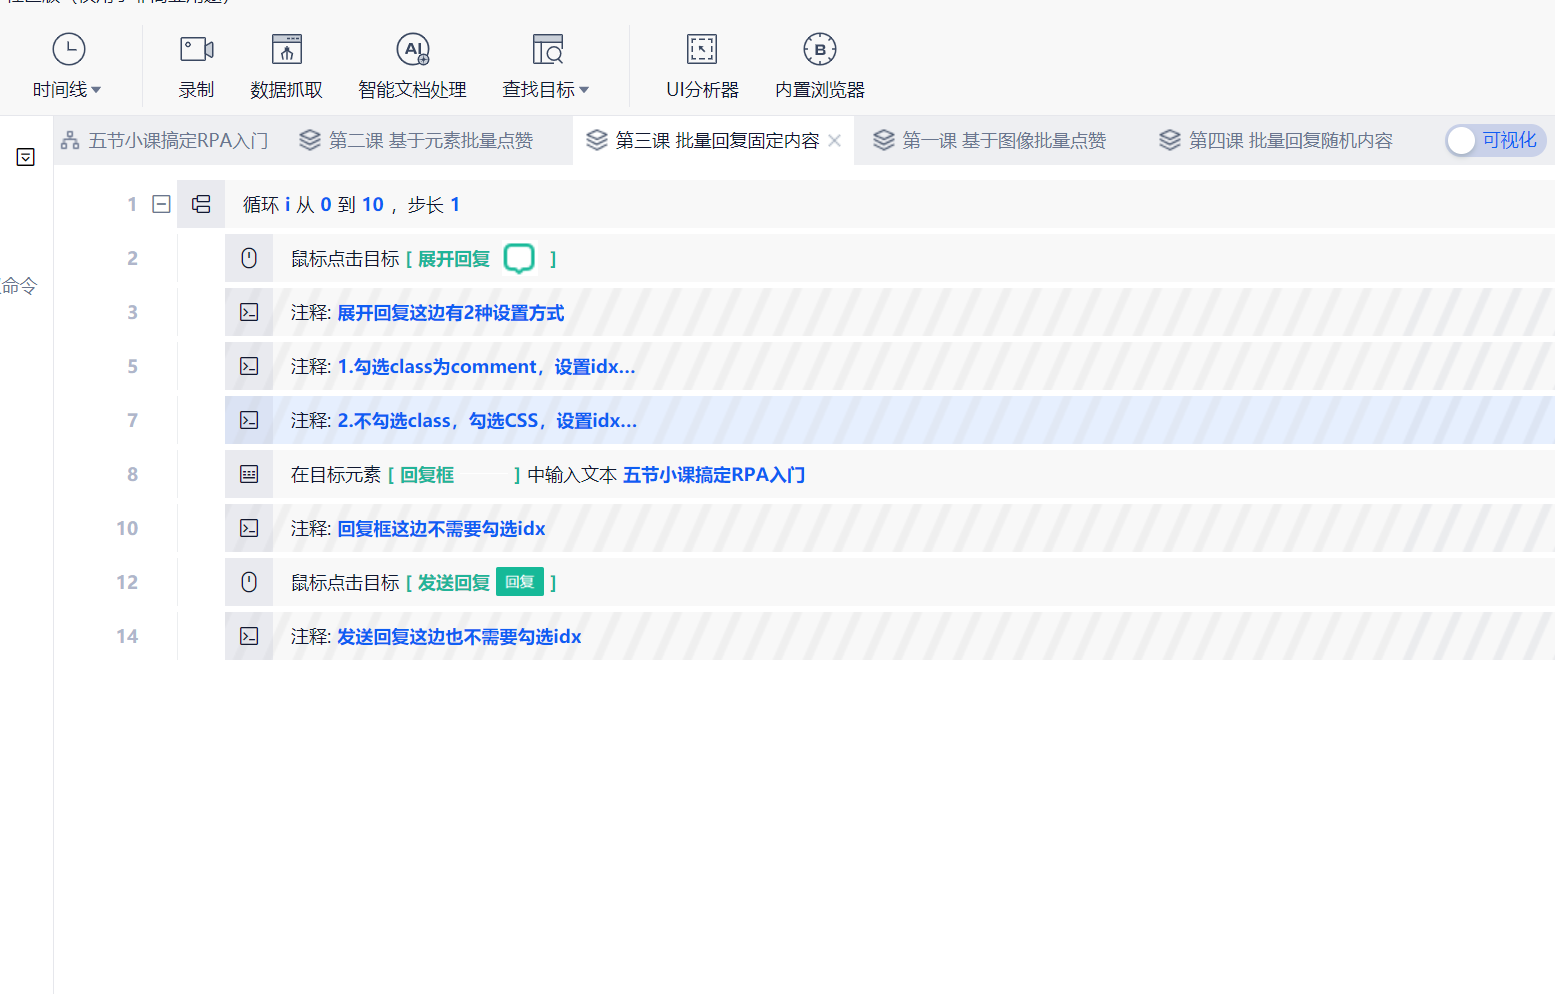Click the loop start value 0
1555x994 pixels.
click(x=326, y=205)
